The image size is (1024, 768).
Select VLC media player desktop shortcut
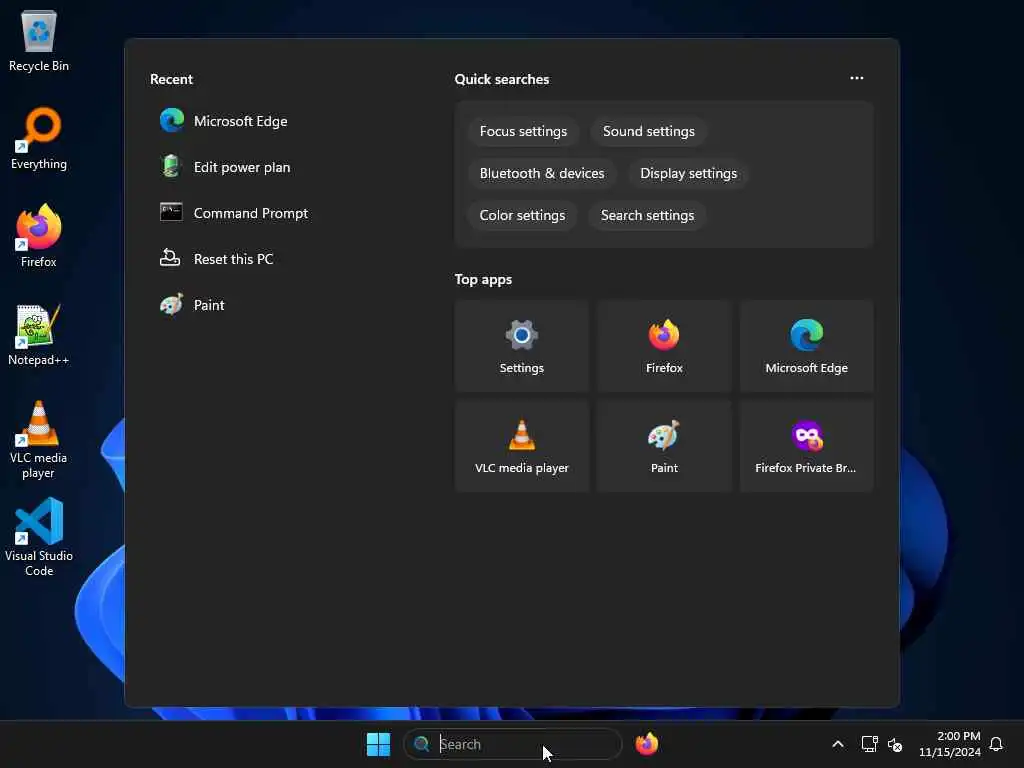(x=39, y=440)
